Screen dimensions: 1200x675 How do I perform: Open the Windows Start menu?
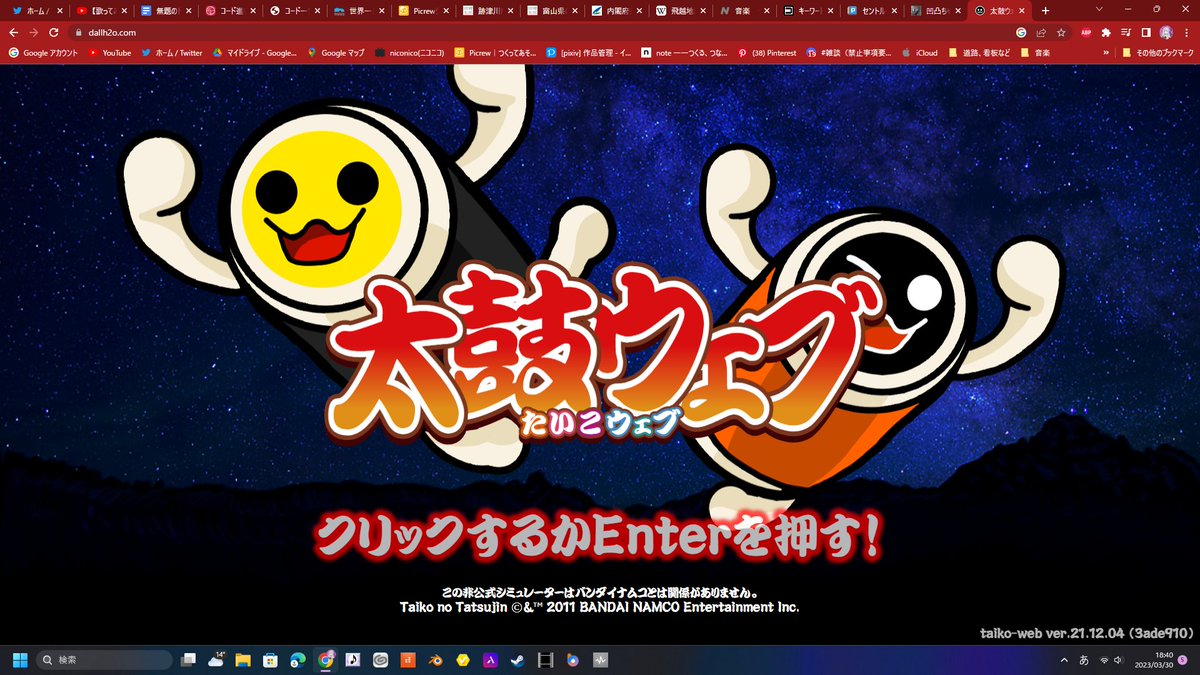[x=19, y=660]
